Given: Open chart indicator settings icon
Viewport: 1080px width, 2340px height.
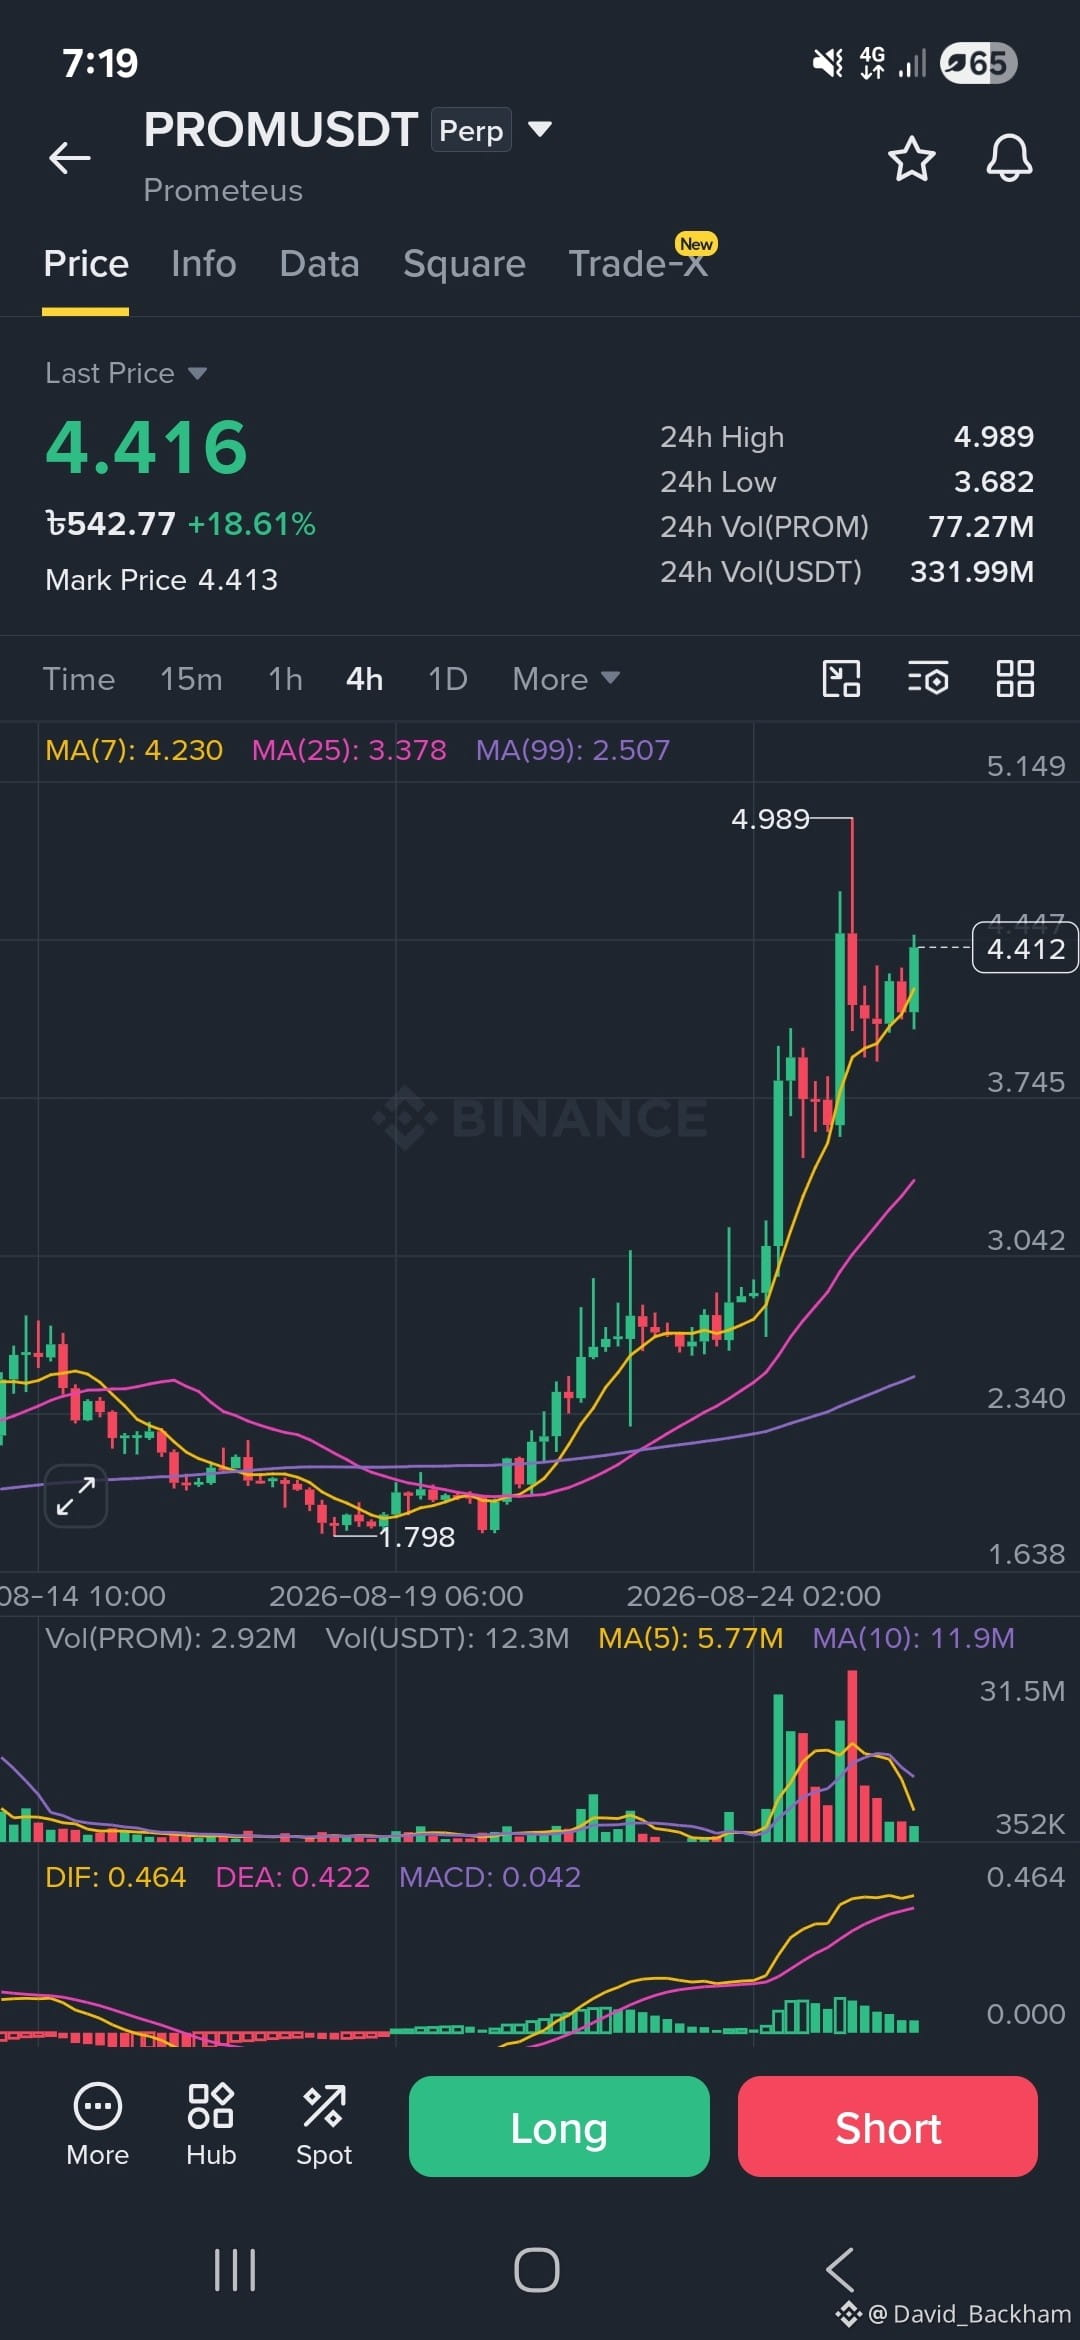Looking at the screenshot, I should pos(928,678).
